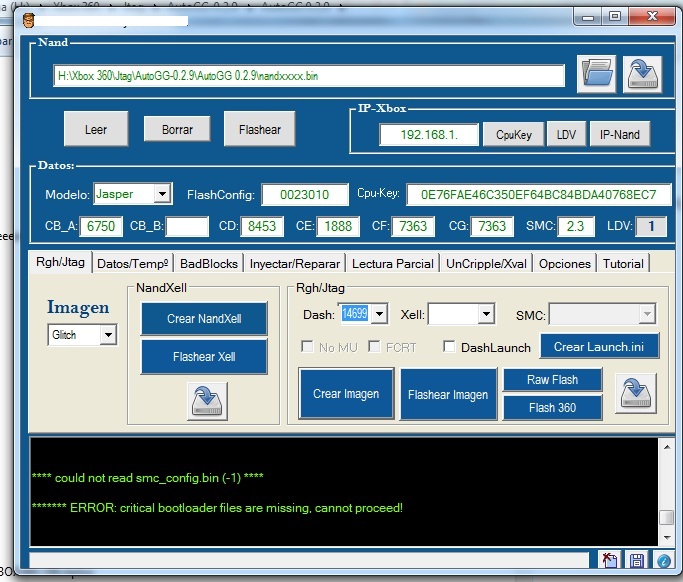Click the Raw Flash button
The width and height of the screenshot is (683, 582).
(552, 379)
